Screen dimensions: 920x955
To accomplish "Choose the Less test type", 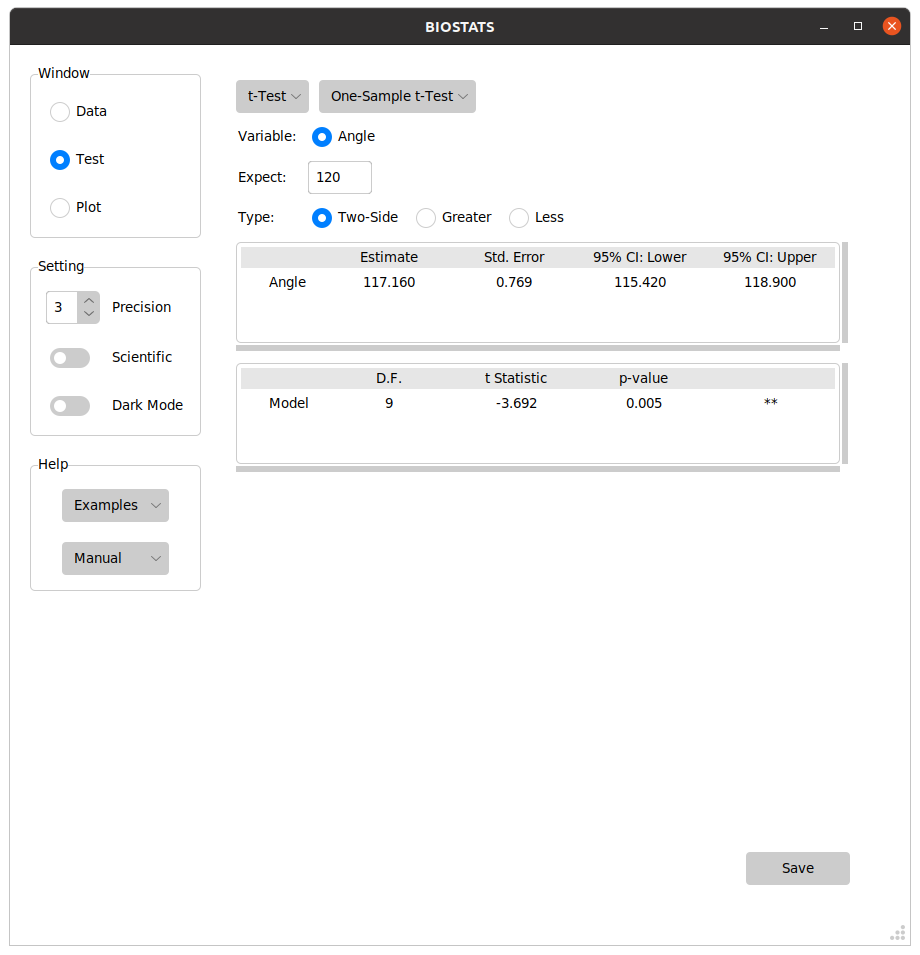I will (x=519, y=218).
